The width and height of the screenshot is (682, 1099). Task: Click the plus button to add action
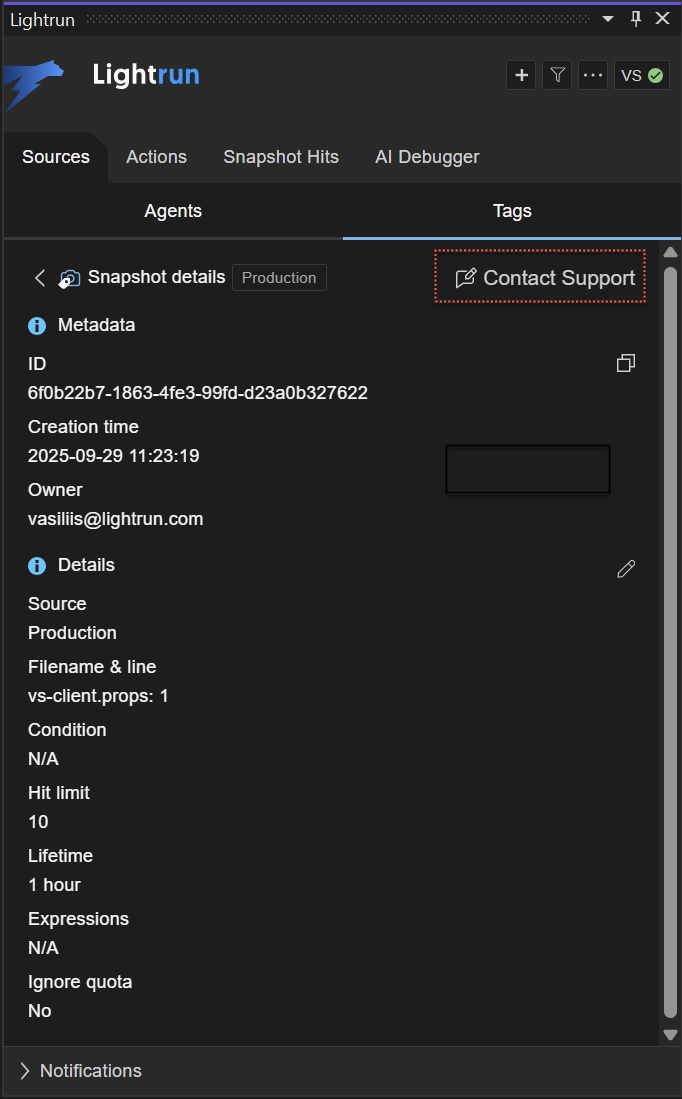click(521, 75)
